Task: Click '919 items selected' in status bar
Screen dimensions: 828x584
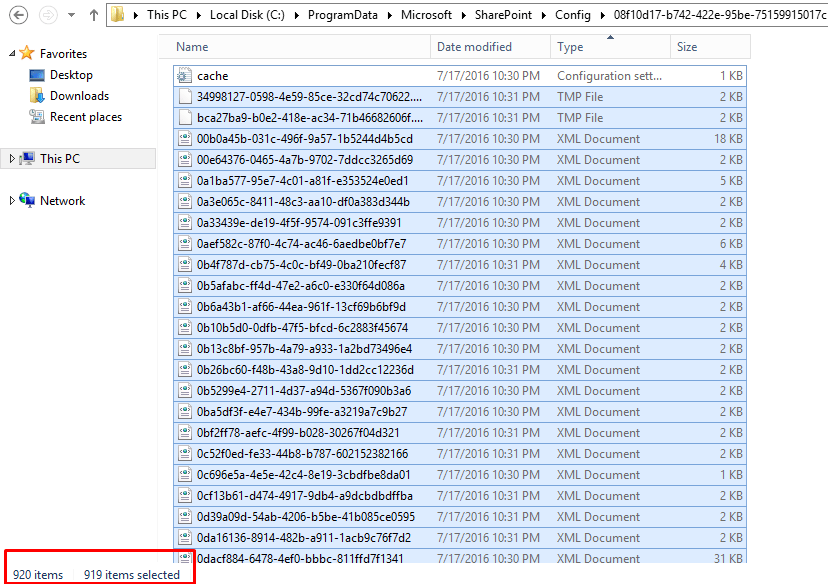Action: tap(131, 574)
